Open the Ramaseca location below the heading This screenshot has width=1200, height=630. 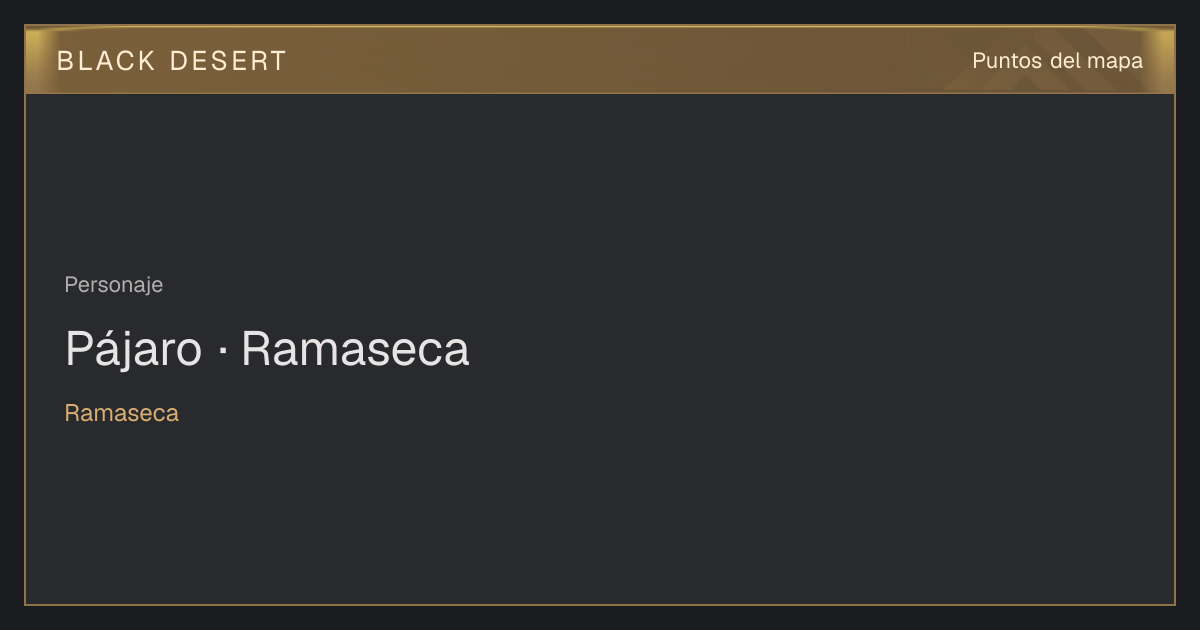click(122, 413)
